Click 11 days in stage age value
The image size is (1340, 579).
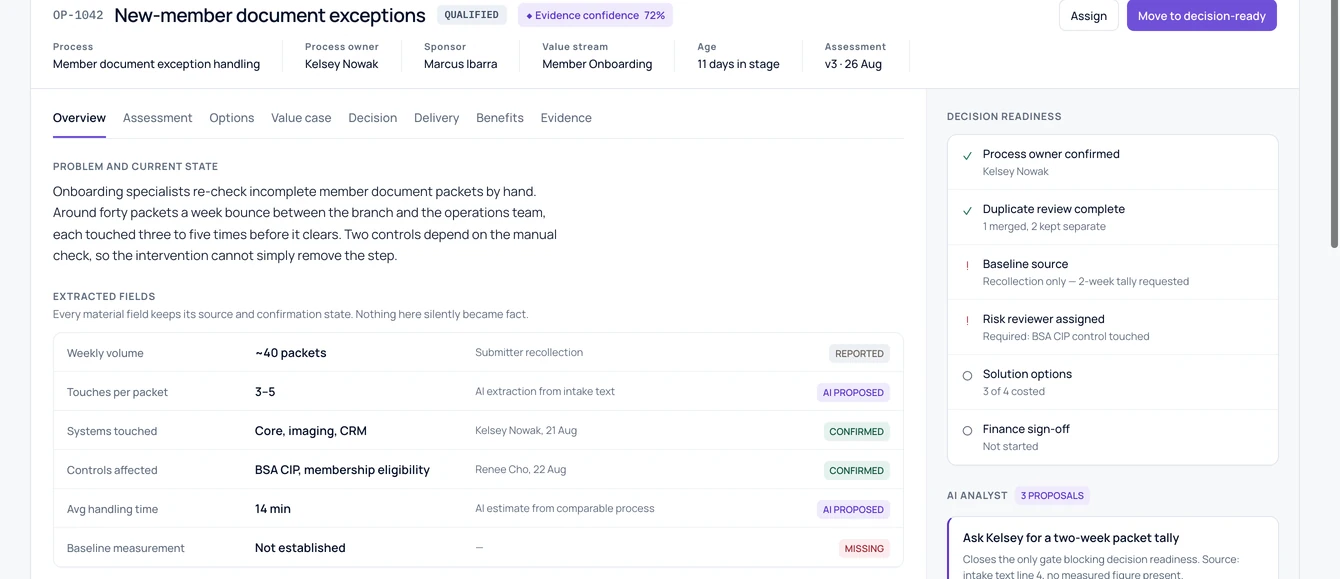click(738, 64)
